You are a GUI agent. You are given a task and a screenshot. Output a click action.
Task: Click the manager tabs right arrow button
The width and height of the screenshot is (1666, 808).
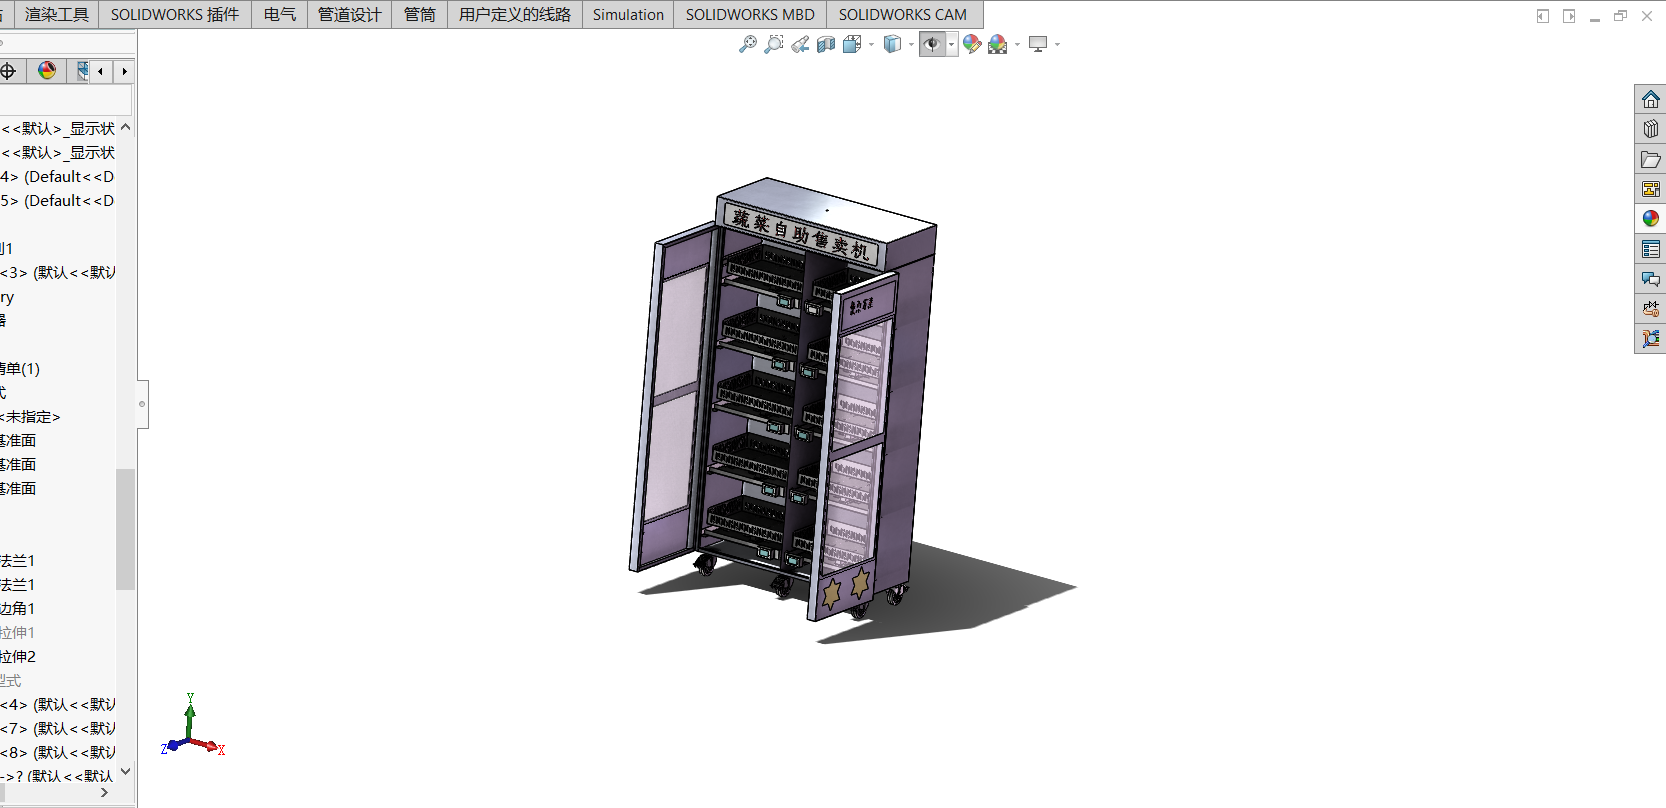click(124, 71)
